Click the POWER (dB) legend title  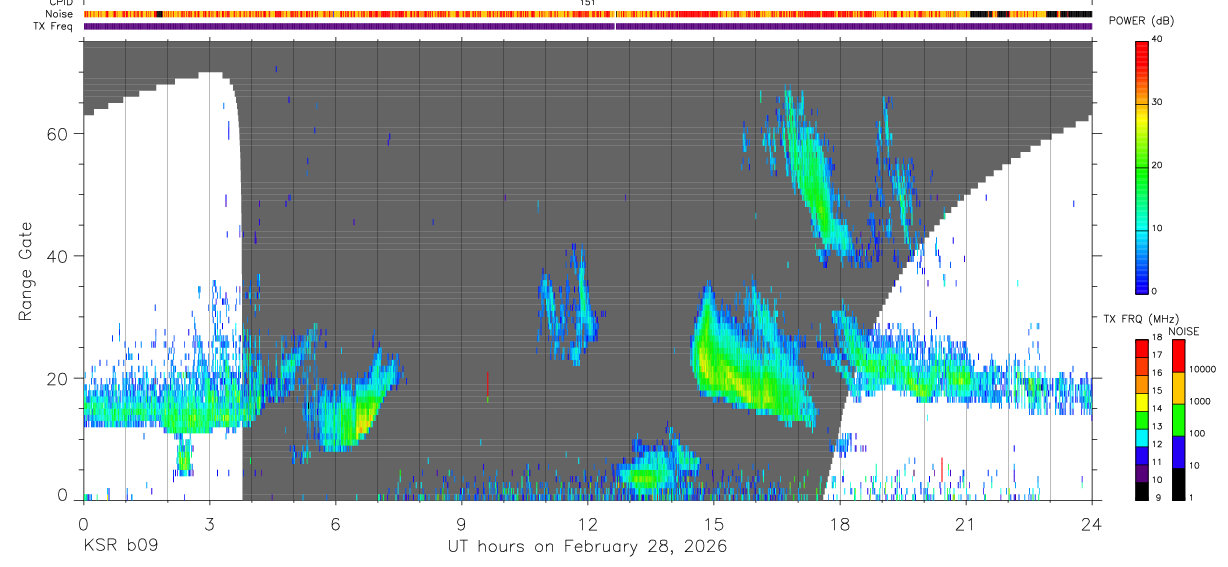click(x=1142, y=21)
